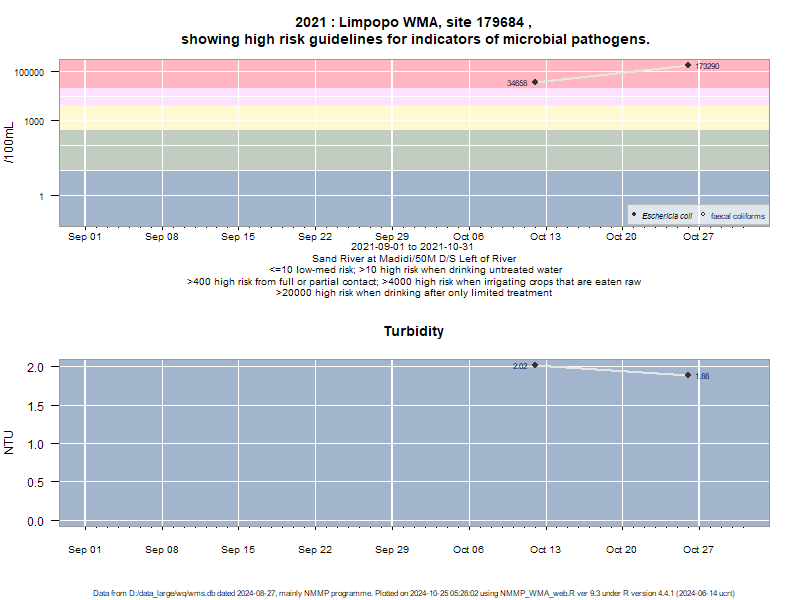
Task: Click the 100000 y-axis label
Action: coord(29,72)
